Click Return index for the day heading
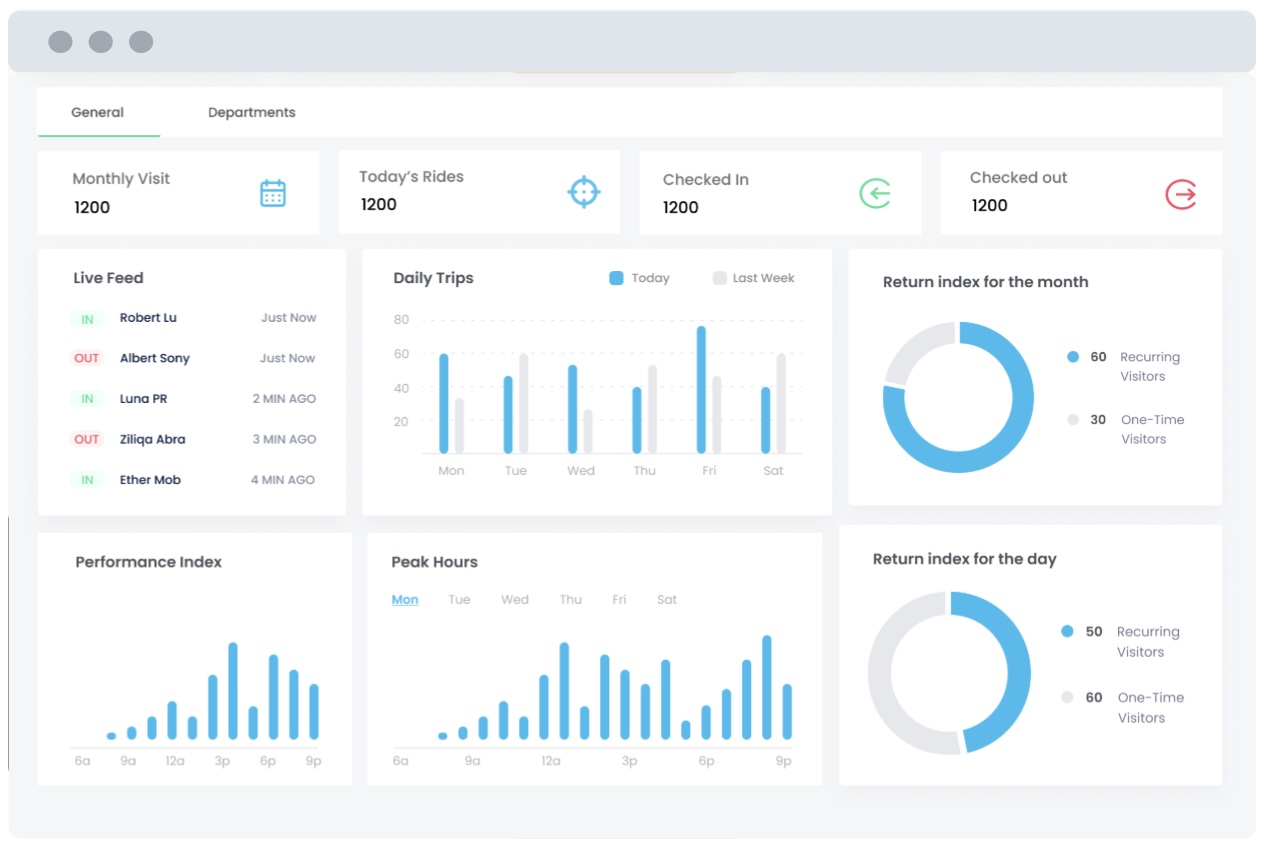 click(x=964, y=559)
